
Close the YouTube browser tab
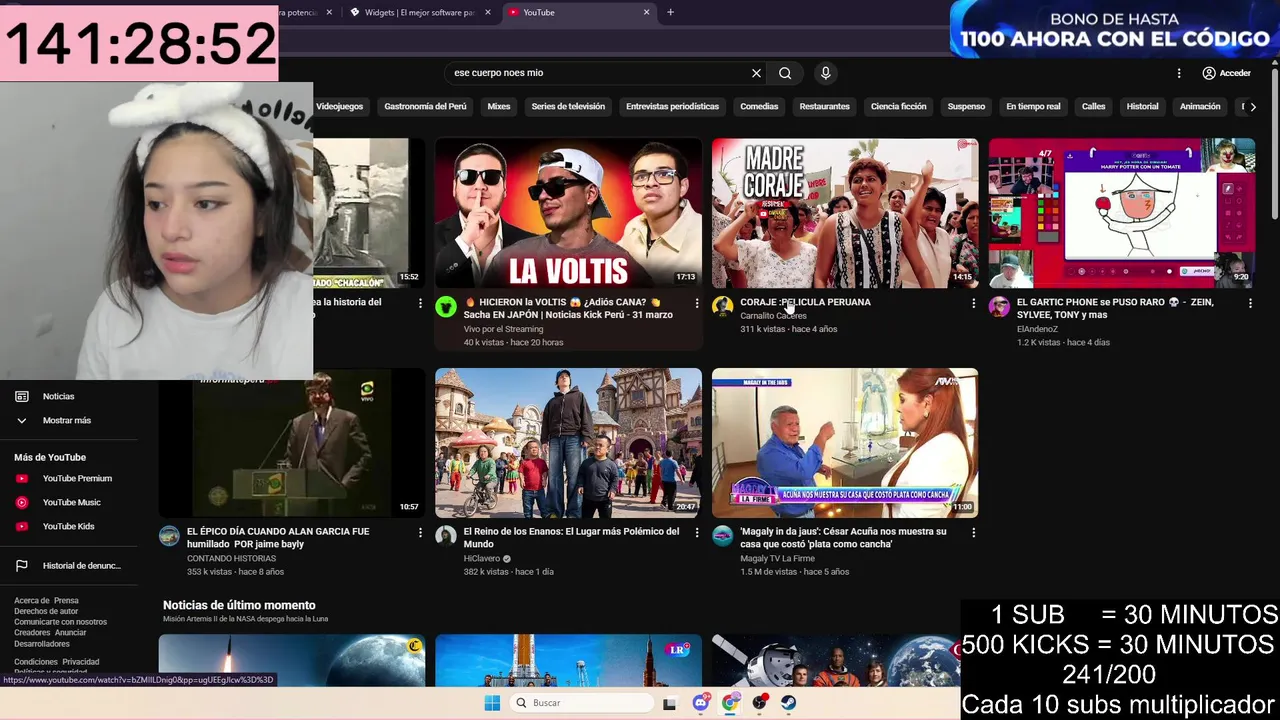[x=646, y=12]
